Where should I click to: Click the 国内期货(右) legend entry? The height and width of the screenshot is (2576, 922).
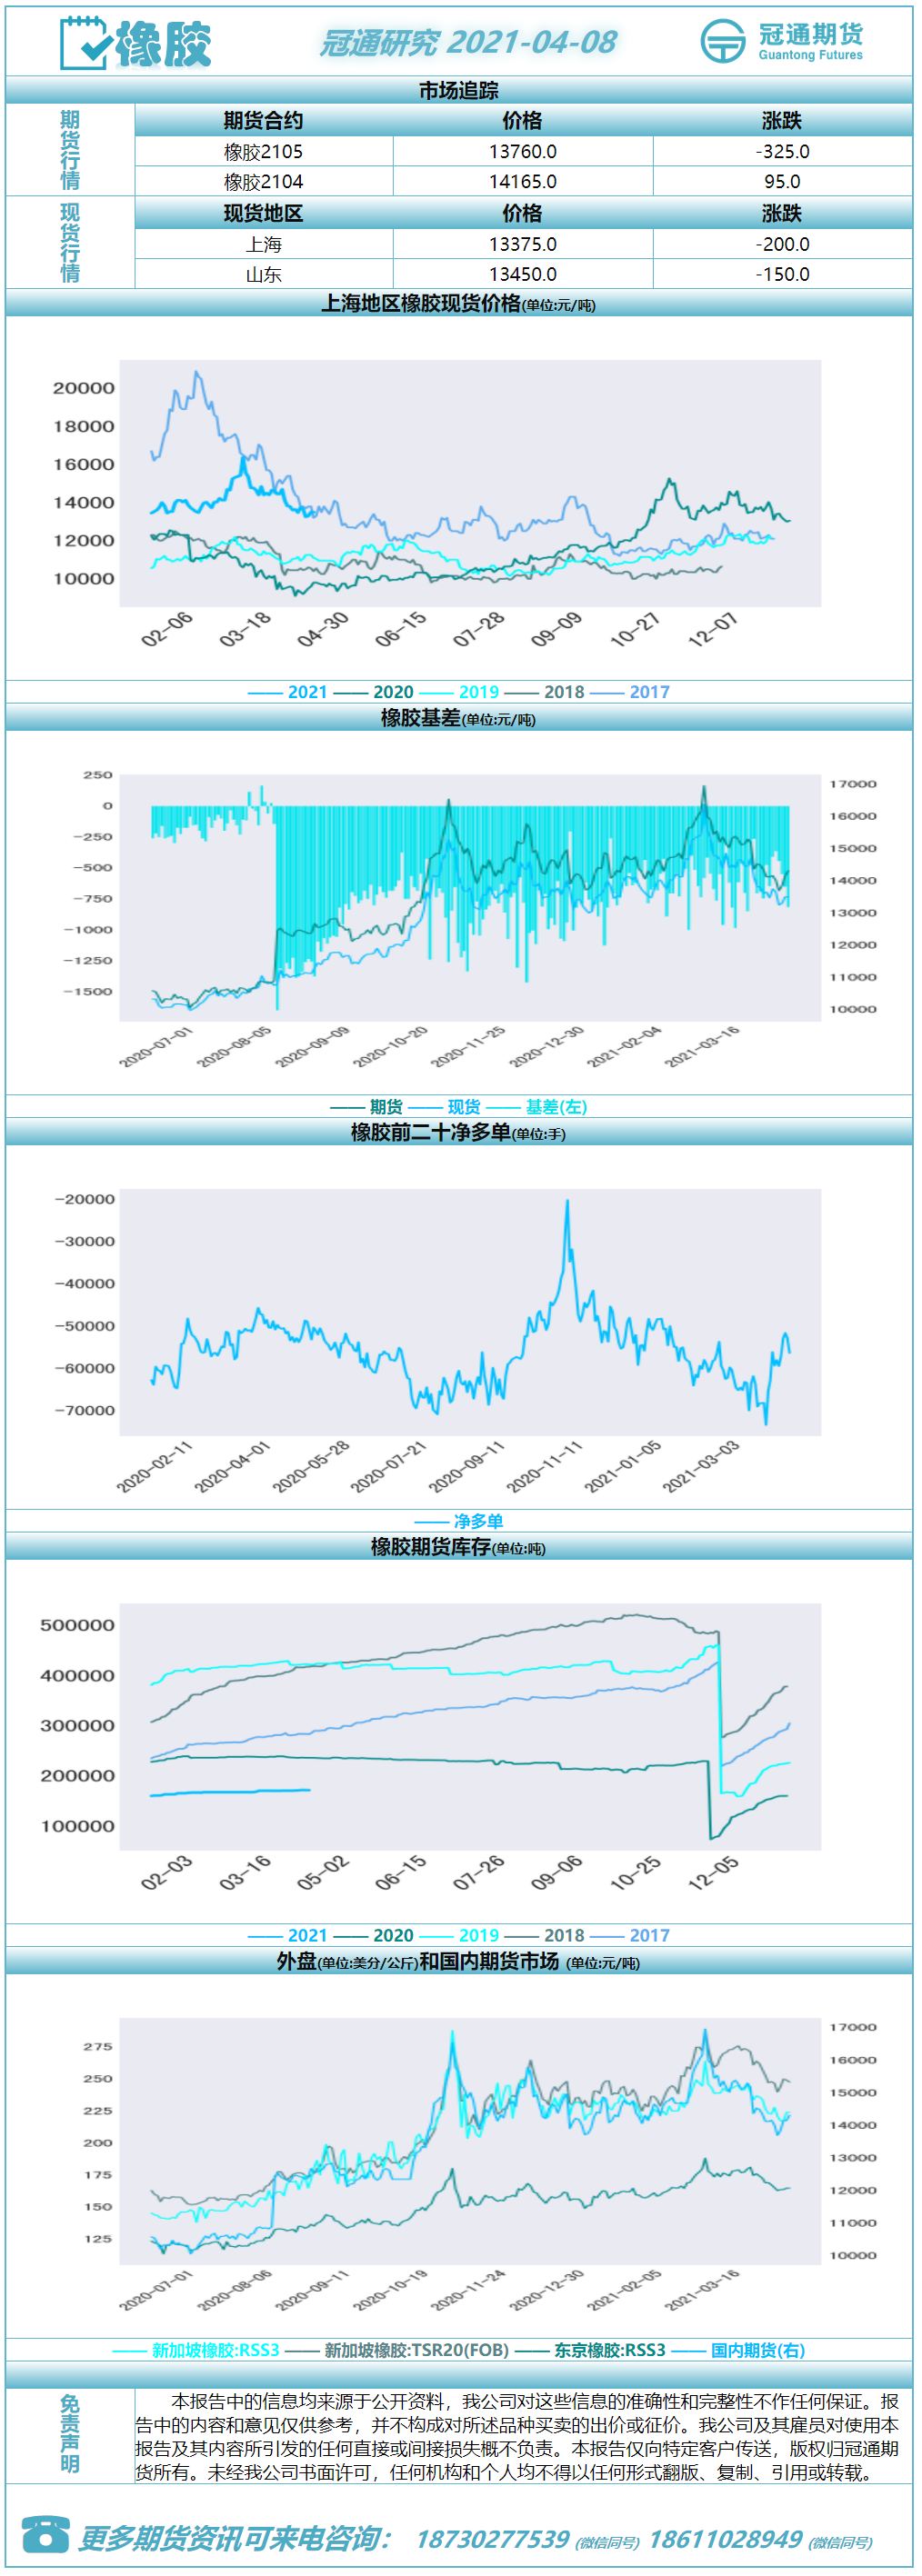point(738,2350)
